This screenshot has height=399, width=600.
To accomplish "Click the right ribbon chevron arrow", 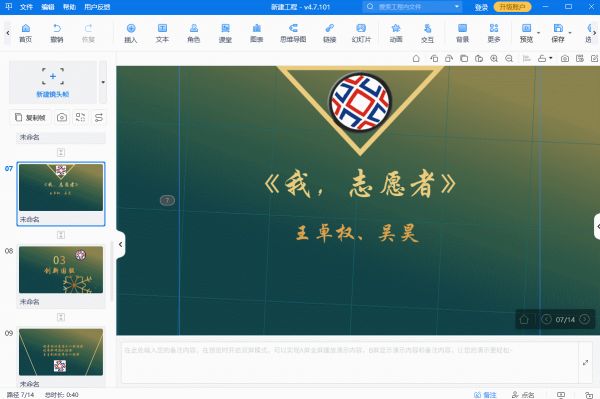I will click(x=594, y=33).
